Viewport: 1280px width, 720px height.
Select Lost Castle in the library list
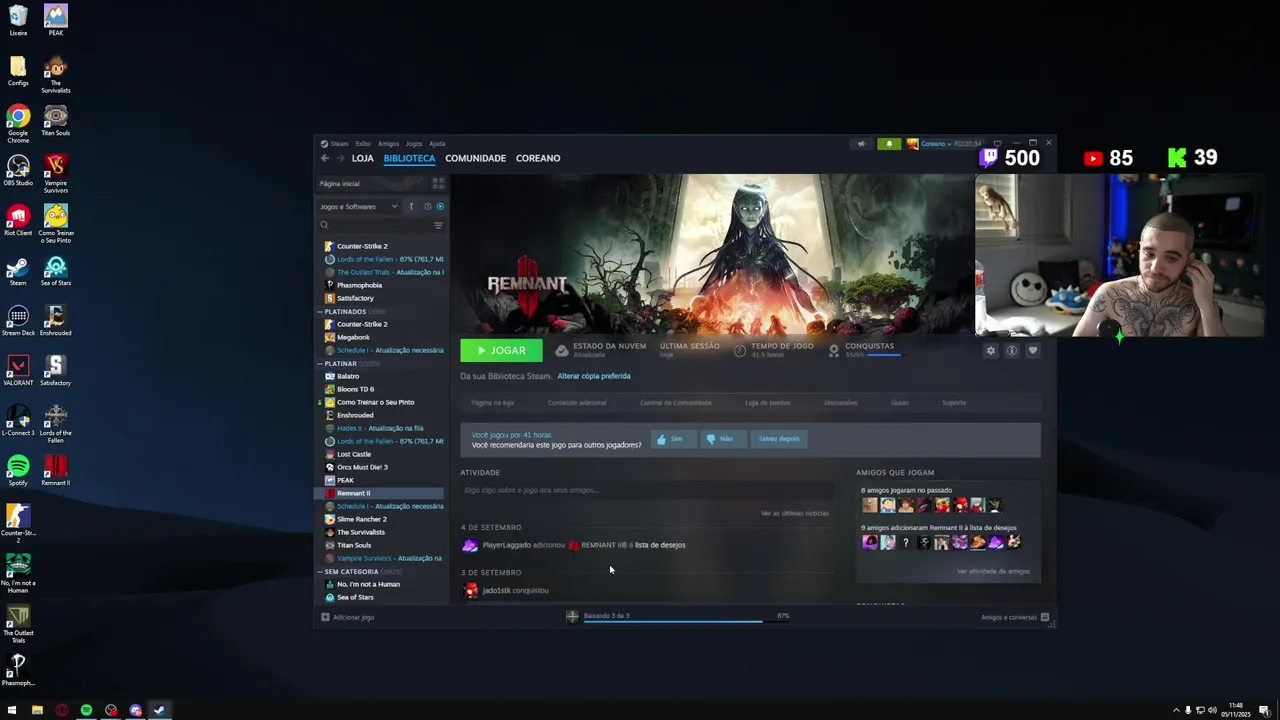click(x=354, y=454)
